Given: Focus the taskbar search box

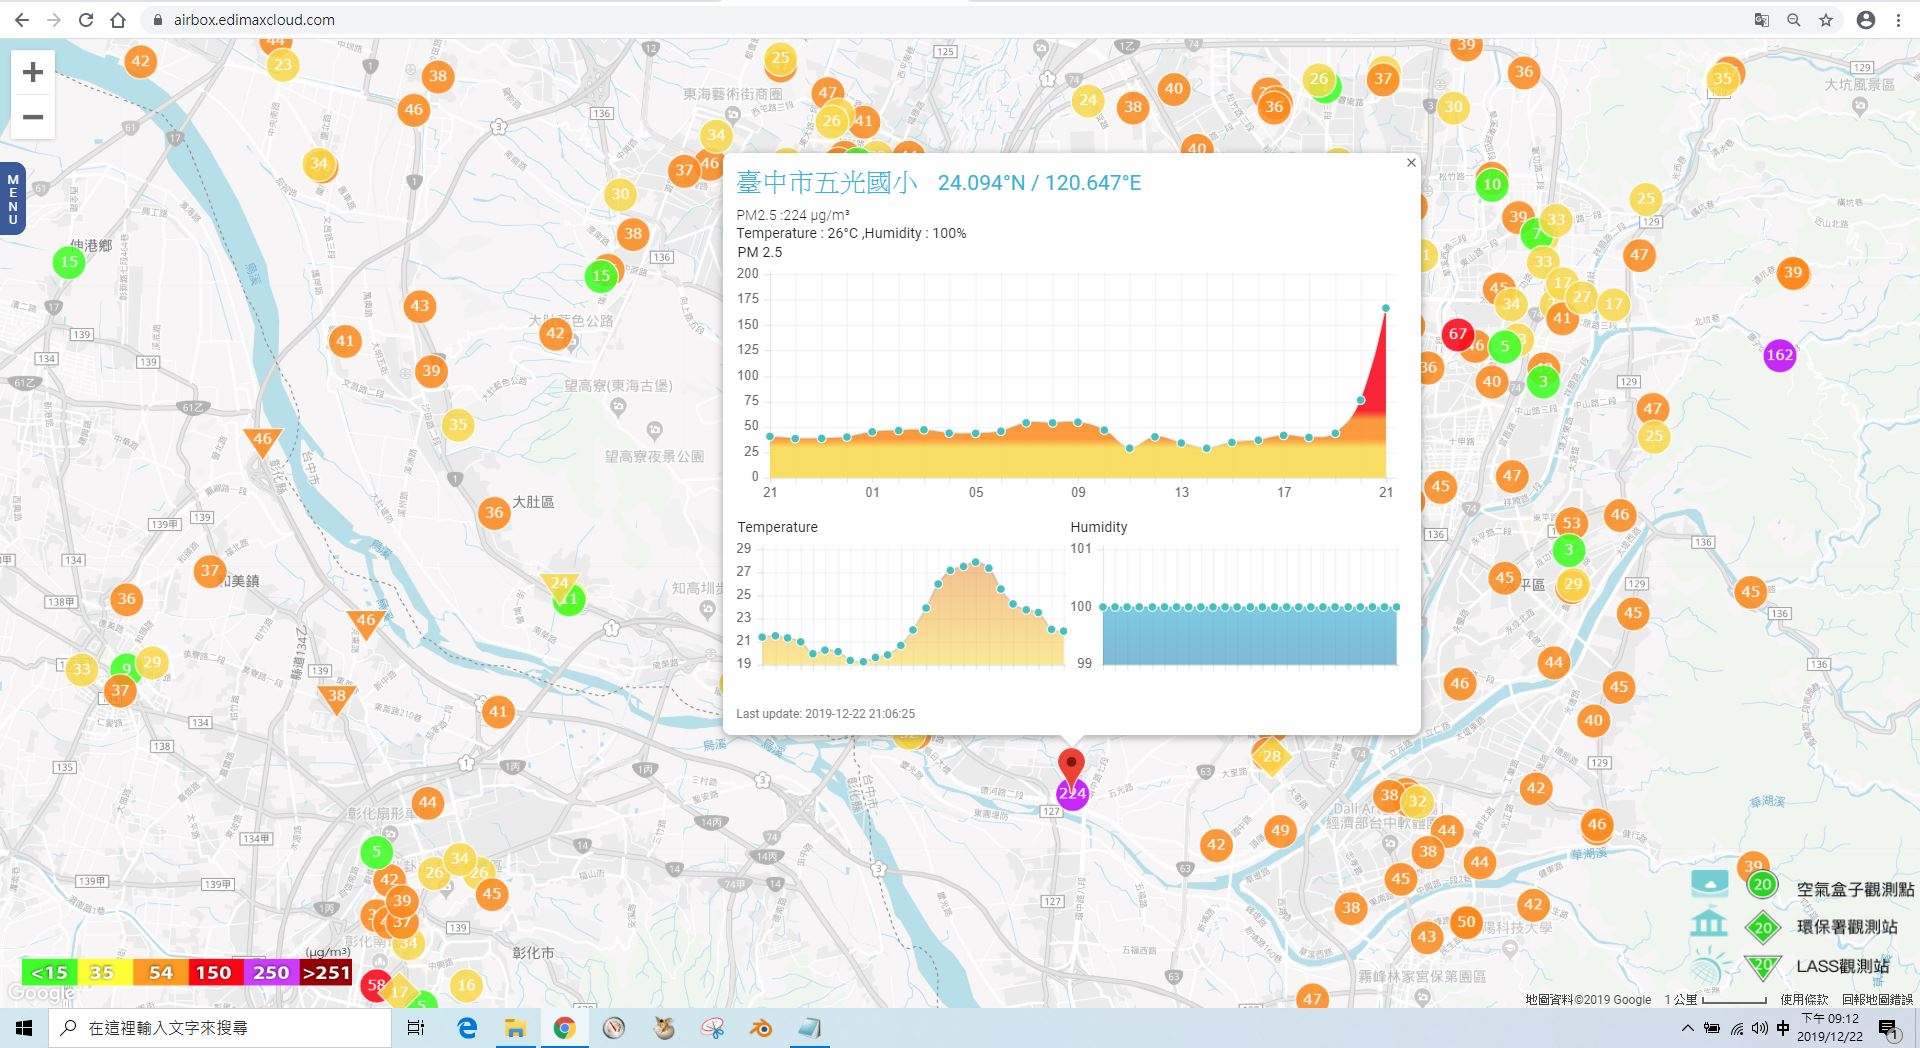Looking at the screenshot, I should pyautogui.click(x=220, y=1028).
